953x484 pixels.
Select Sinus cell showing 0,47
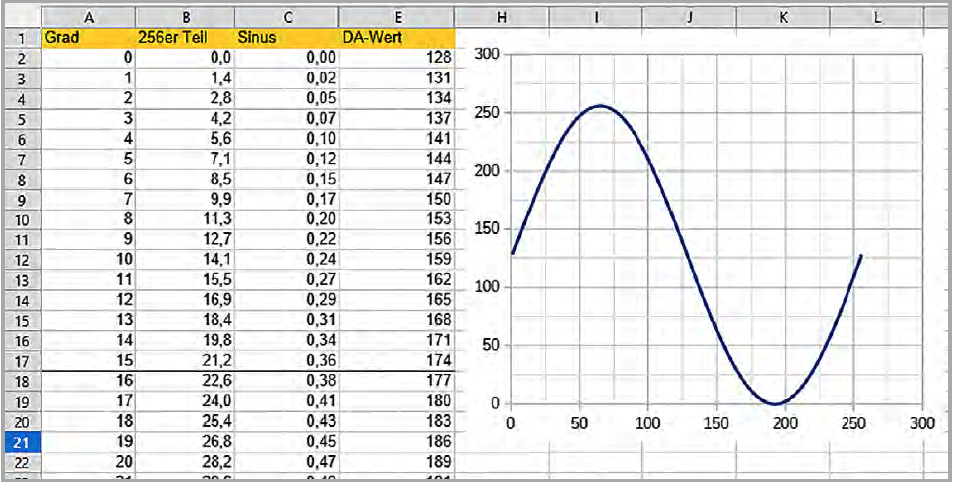pyautogui.click(x=287, y=462)
